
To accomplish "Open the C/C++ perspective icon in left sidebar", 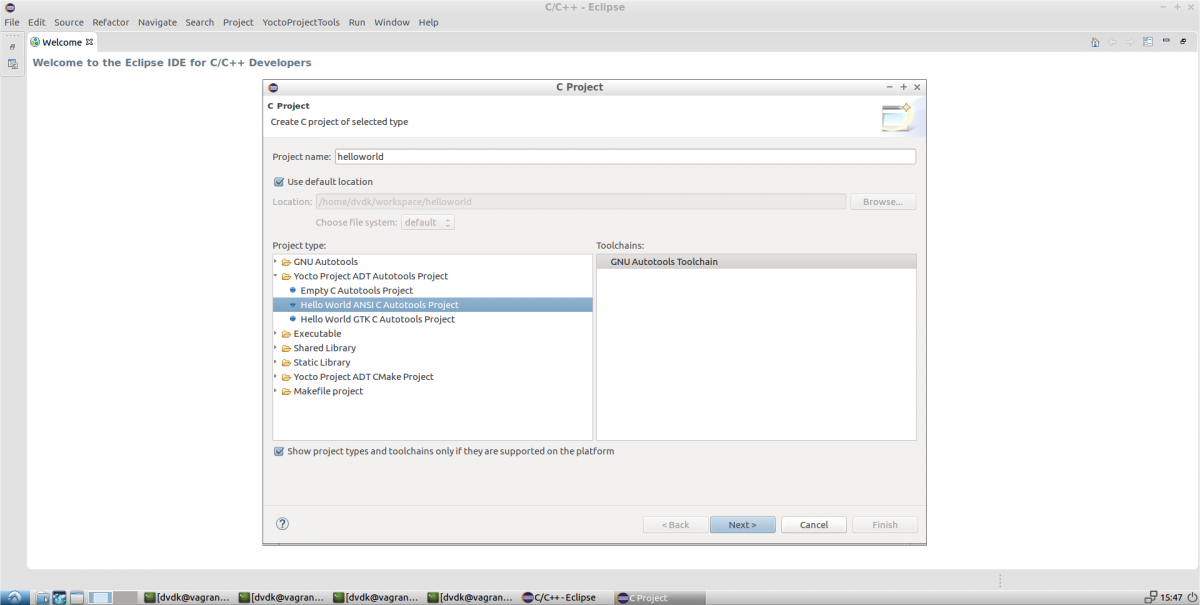I will point(12,64).
